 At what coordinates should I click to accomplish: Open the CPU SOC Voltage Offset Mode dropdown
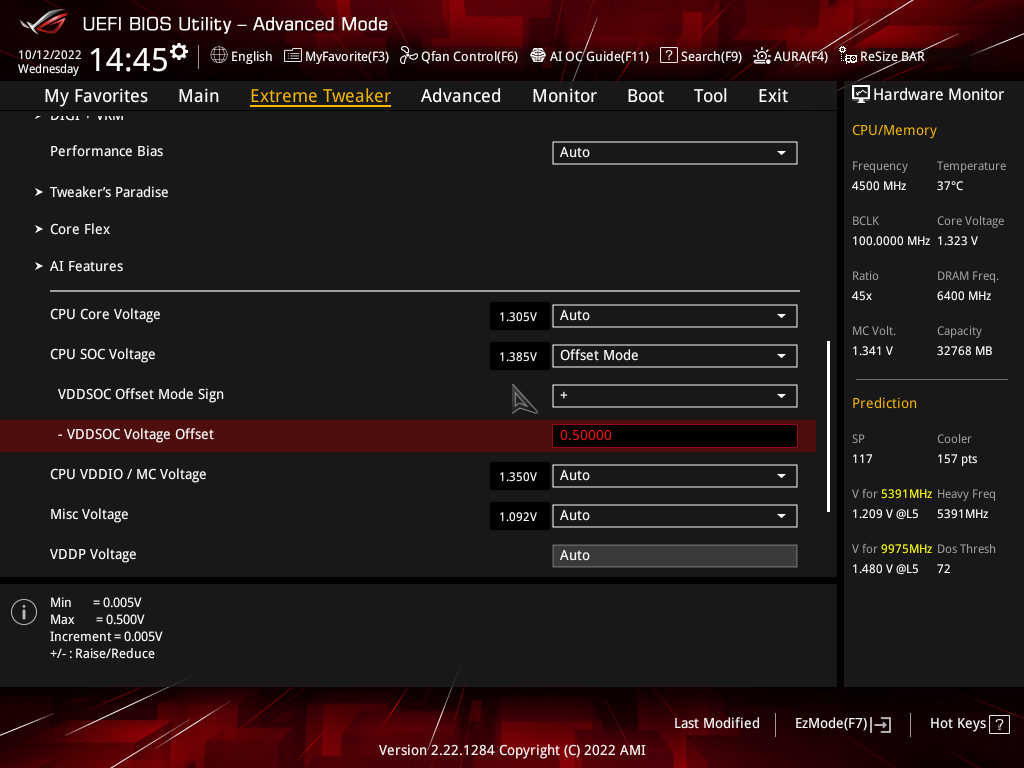pyautogui.click(x=675, y=356)
